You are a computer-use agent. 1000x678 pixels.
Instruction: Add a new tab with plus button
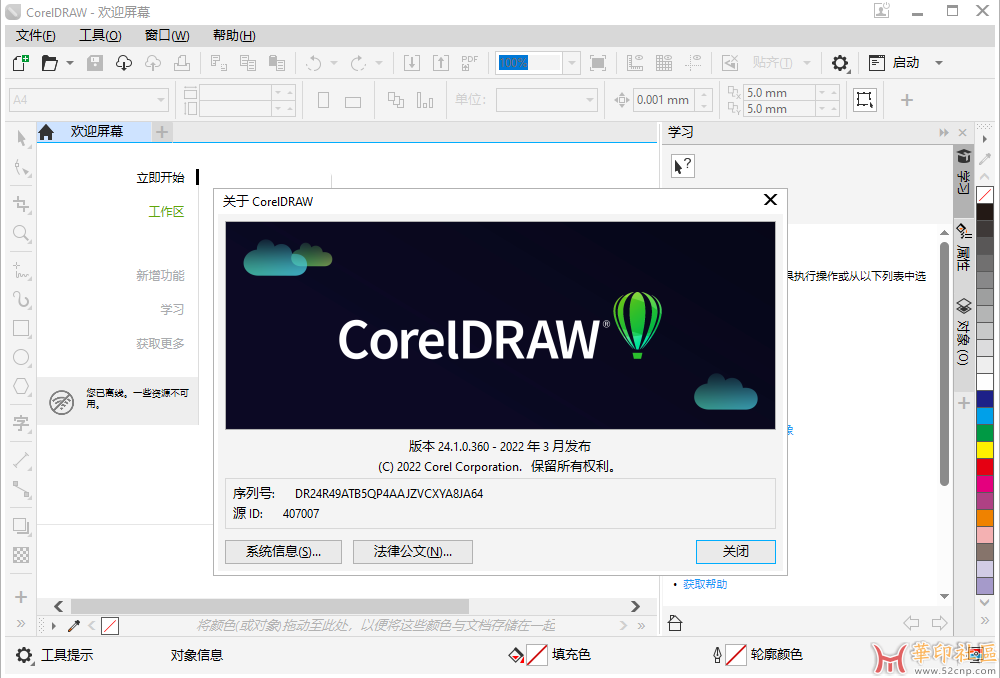[162, 132]
